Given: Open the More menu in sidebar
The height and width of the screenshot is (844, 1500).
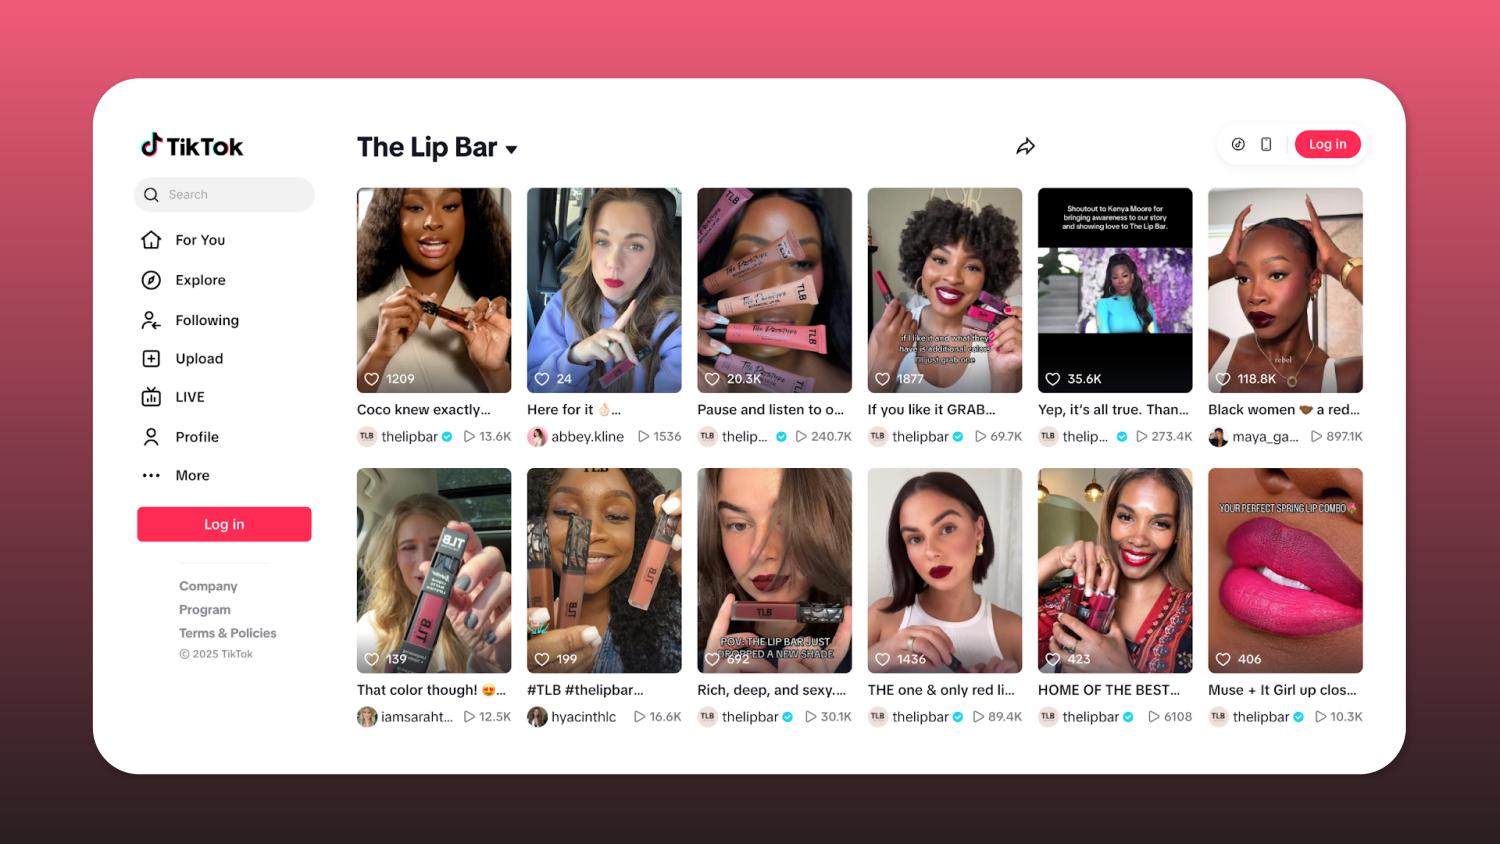Looking at the screenshot, I should [176, 475].
